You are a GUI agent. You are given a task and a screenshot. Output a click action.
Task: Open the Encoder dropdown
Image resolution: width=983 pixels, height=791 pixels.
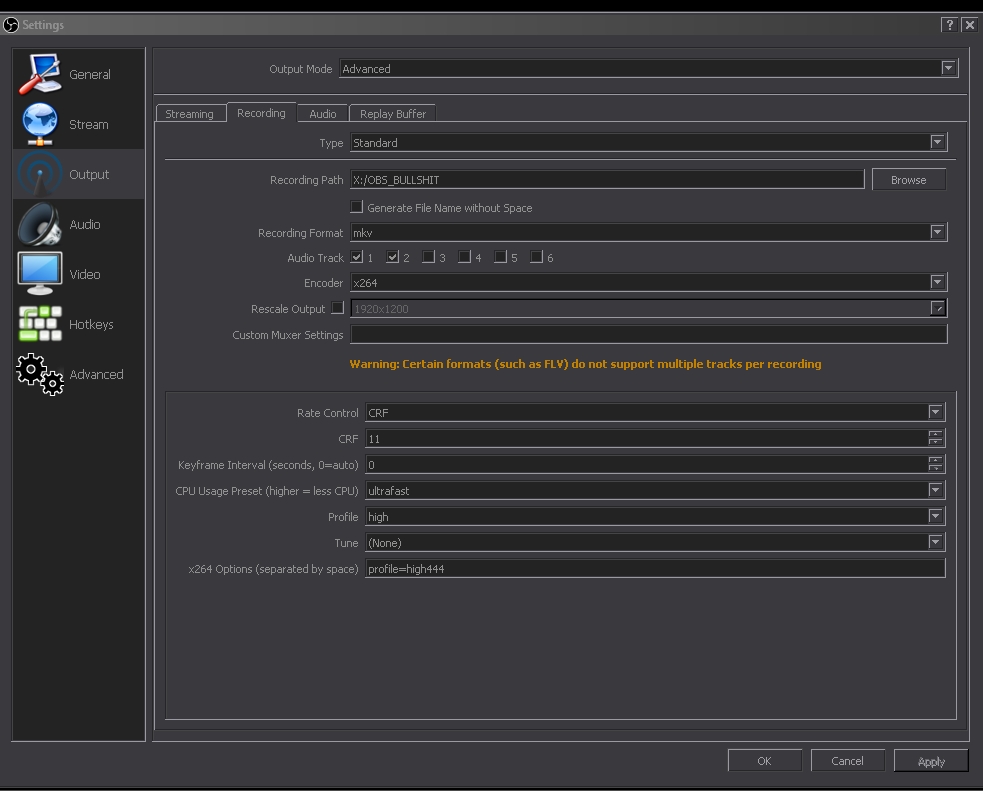click(649, 283)
